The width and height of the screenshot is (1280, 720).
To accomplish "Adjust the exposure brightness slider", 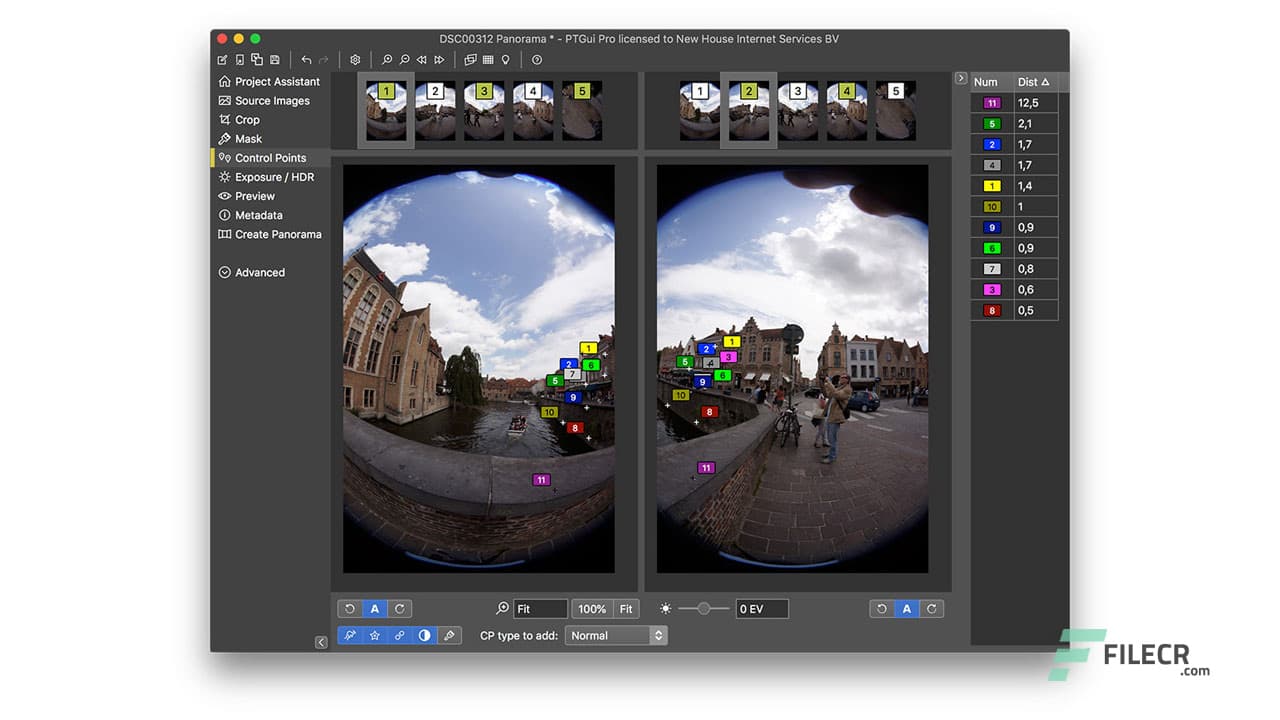I will pyautogui.click(x=704, y=608).
